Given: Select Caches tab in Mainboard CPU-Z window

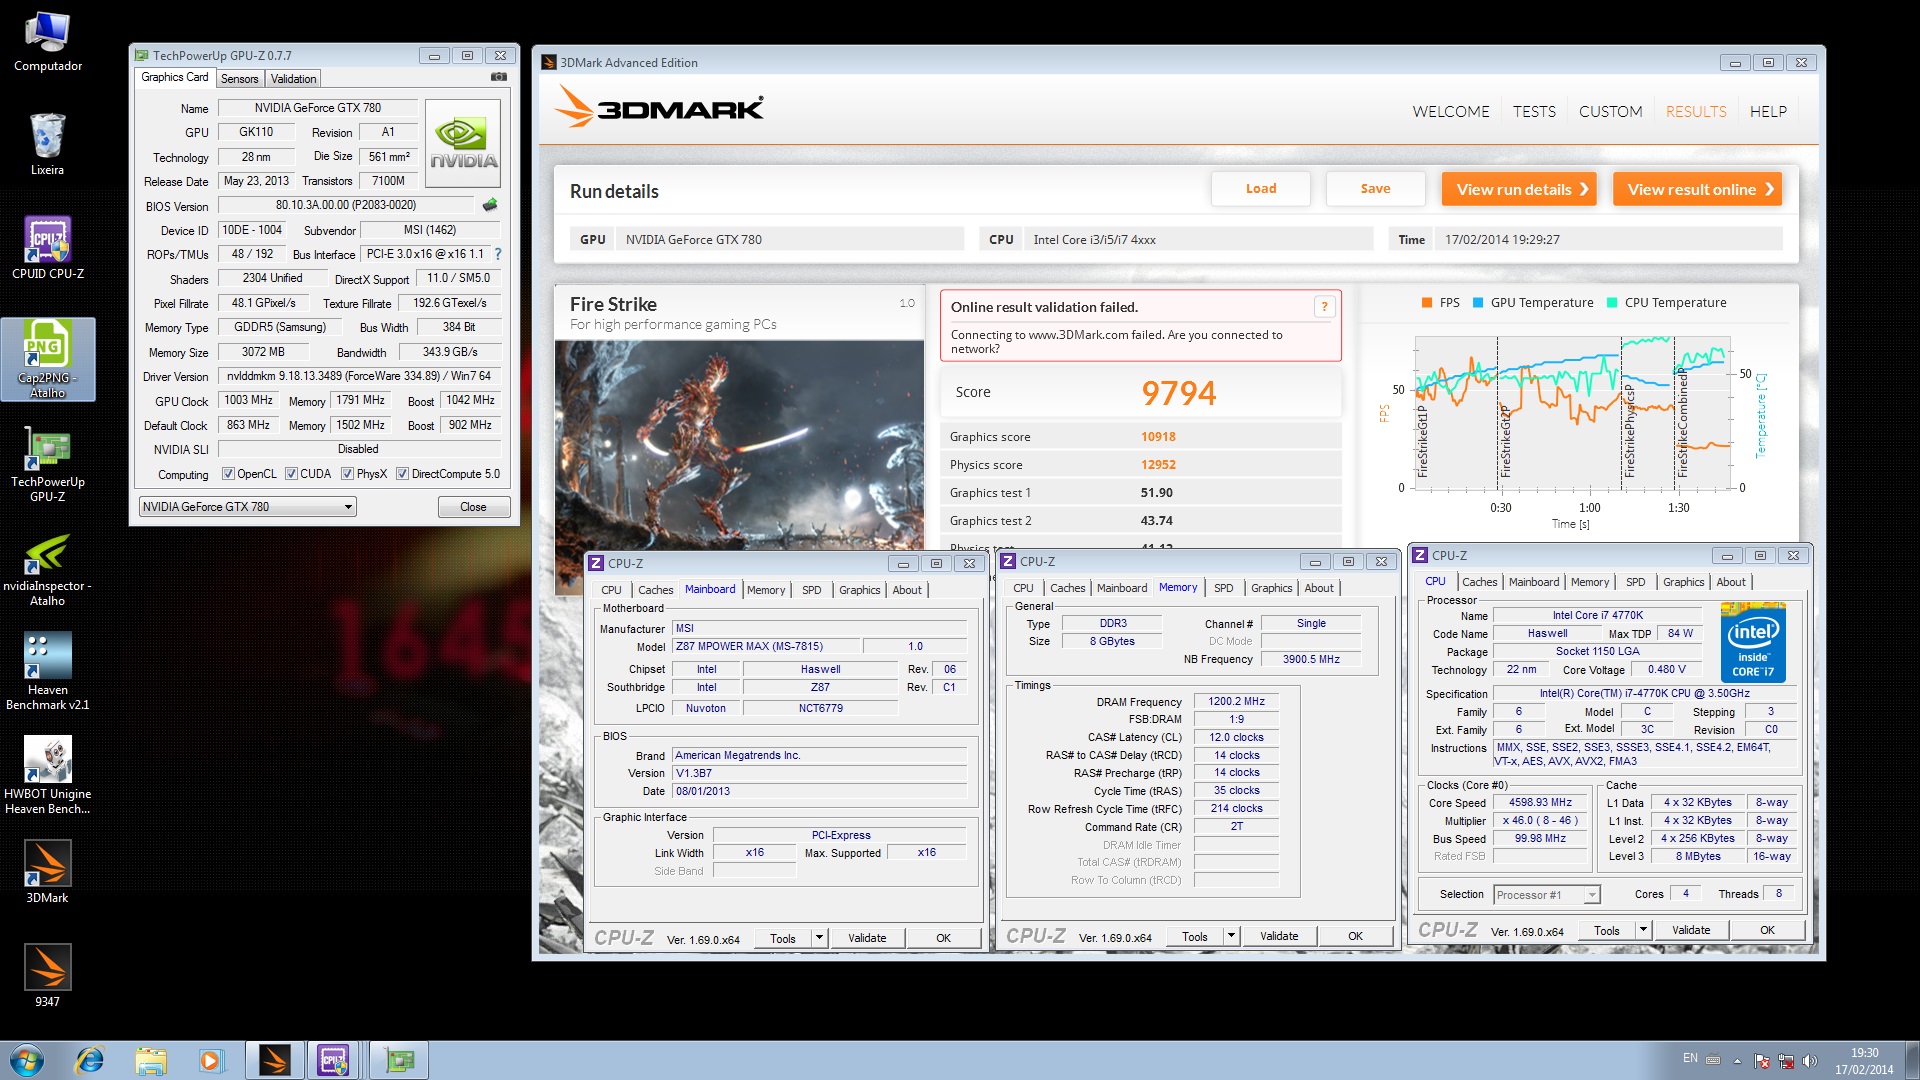Looking at the screenshot, I should 655,590.
